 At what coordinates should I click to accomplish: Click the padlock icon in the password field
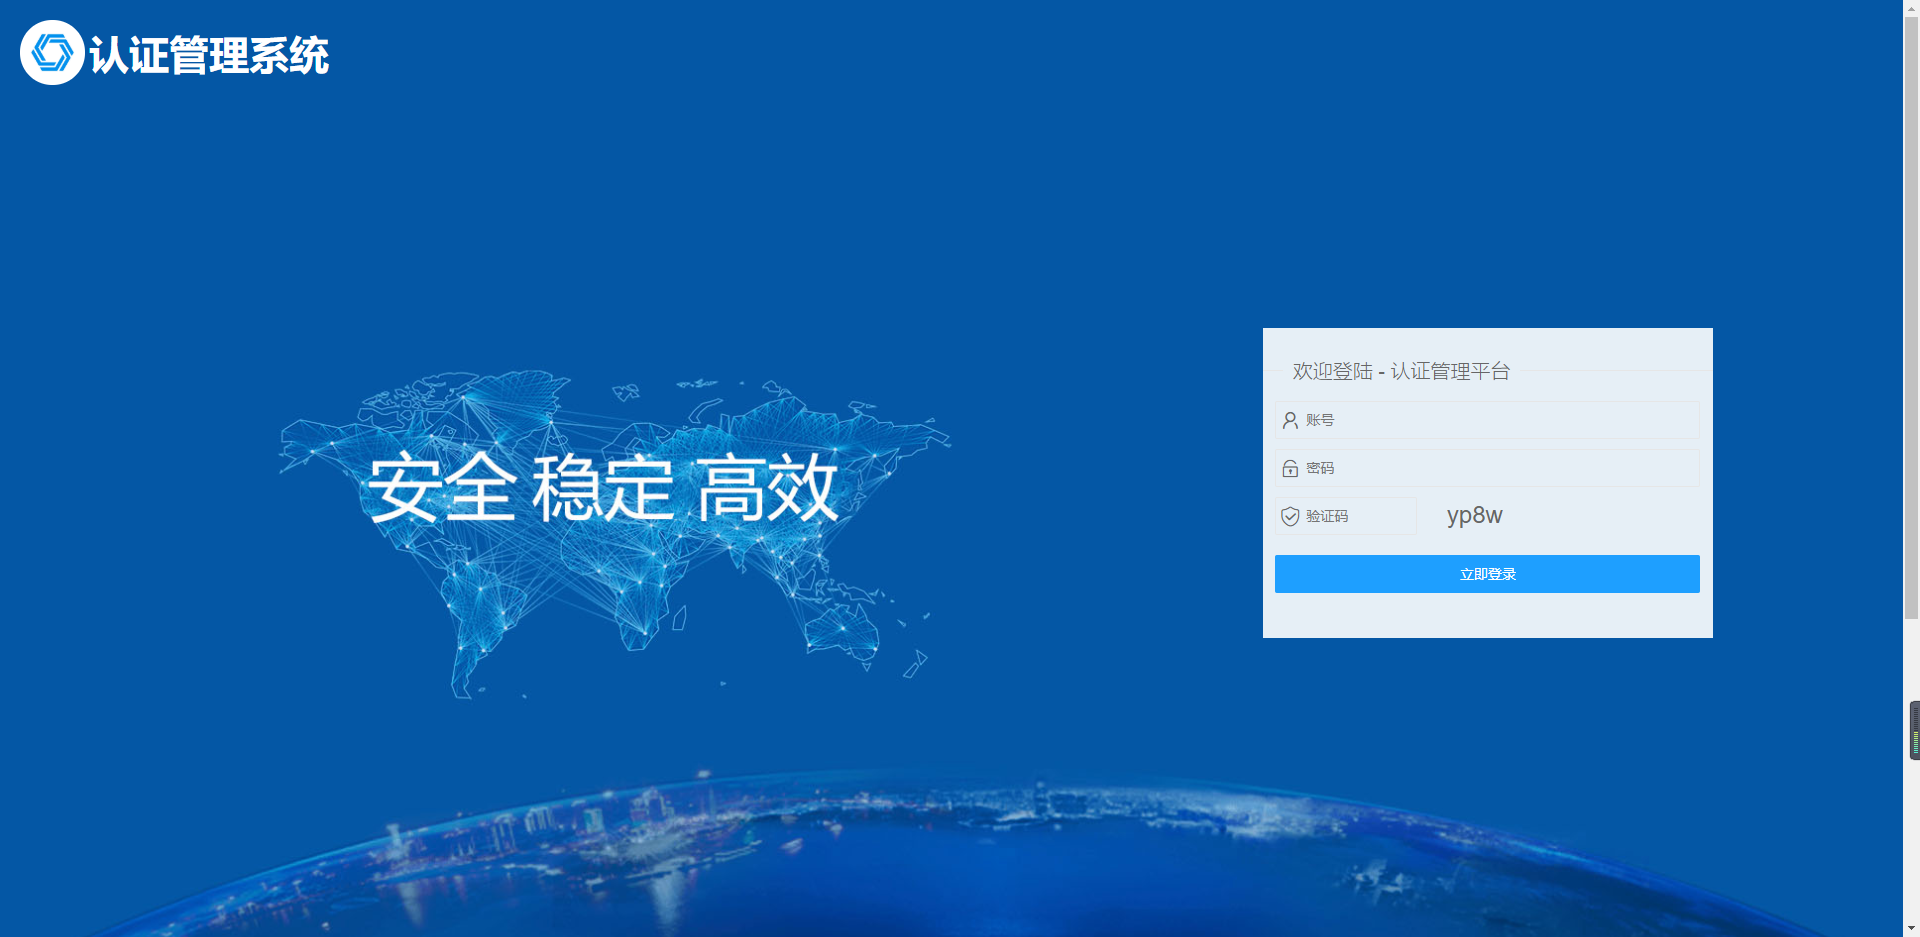1289,467
